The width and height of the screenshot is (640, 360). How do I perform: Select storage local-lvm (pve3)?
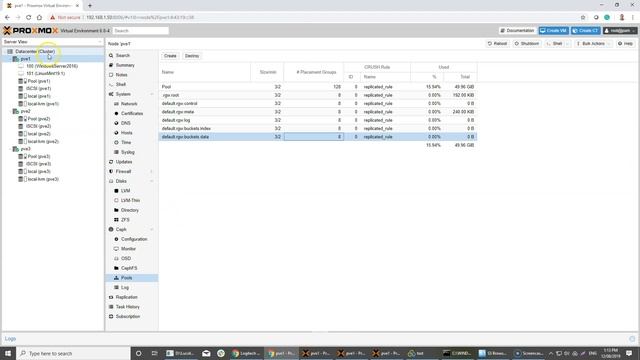(x=43, y=179)
